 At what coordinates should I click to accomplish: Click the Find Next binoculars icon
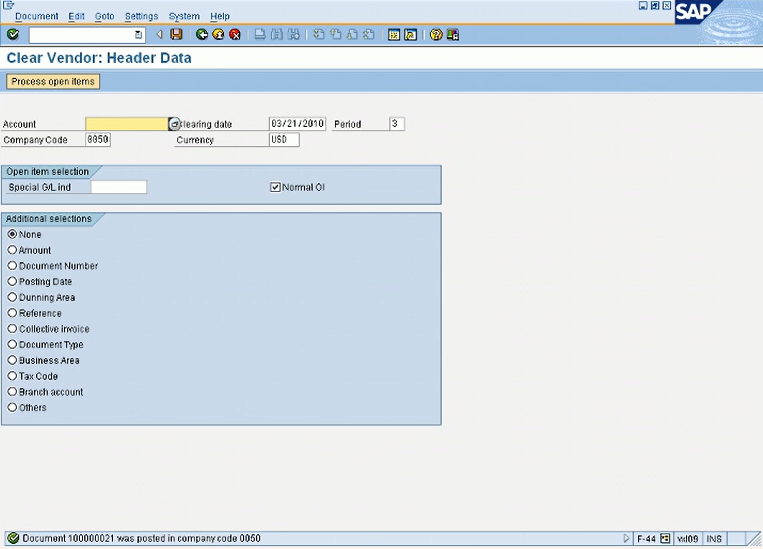(293, 35)
